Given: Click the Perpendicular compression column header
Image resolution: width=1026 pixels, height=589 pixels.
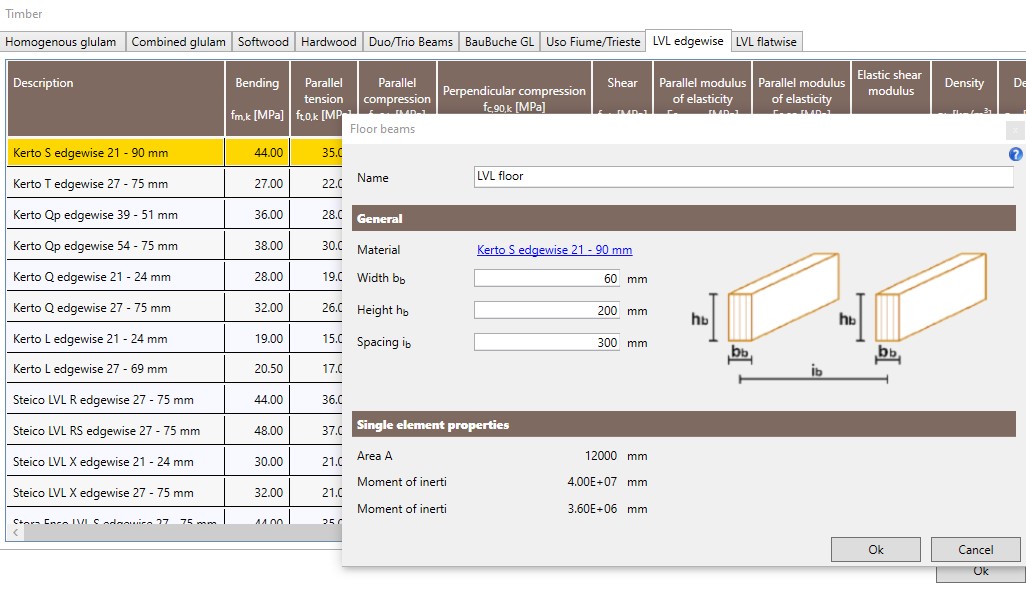Looking at the screenshot, I should (x=514, y=88).
